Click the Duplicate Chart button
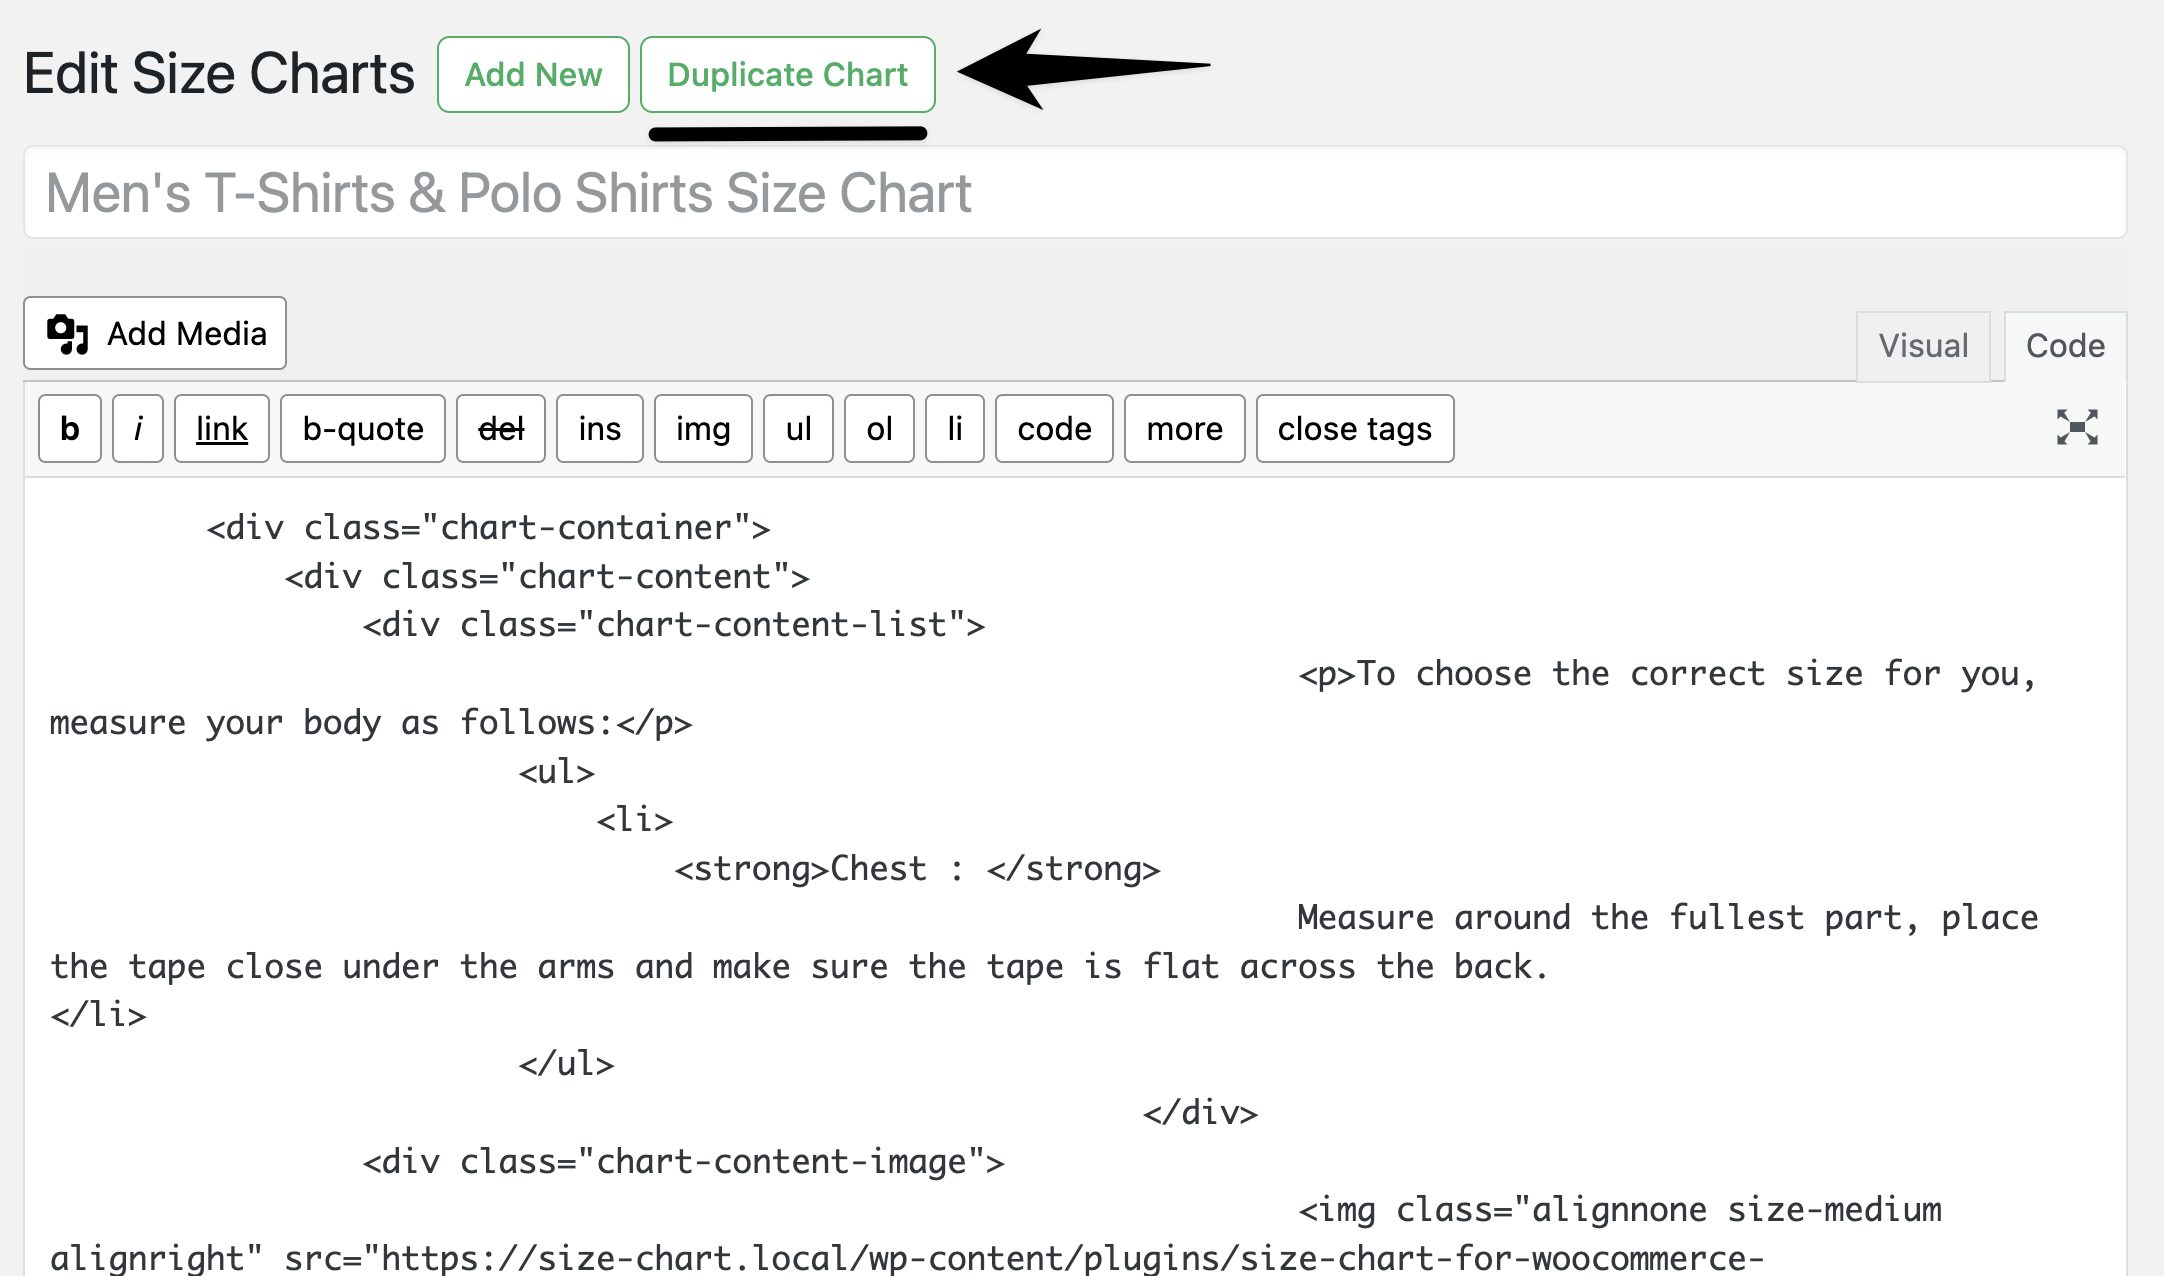2164x1276 pixels. pyautogui.click(x=787, y=75)
